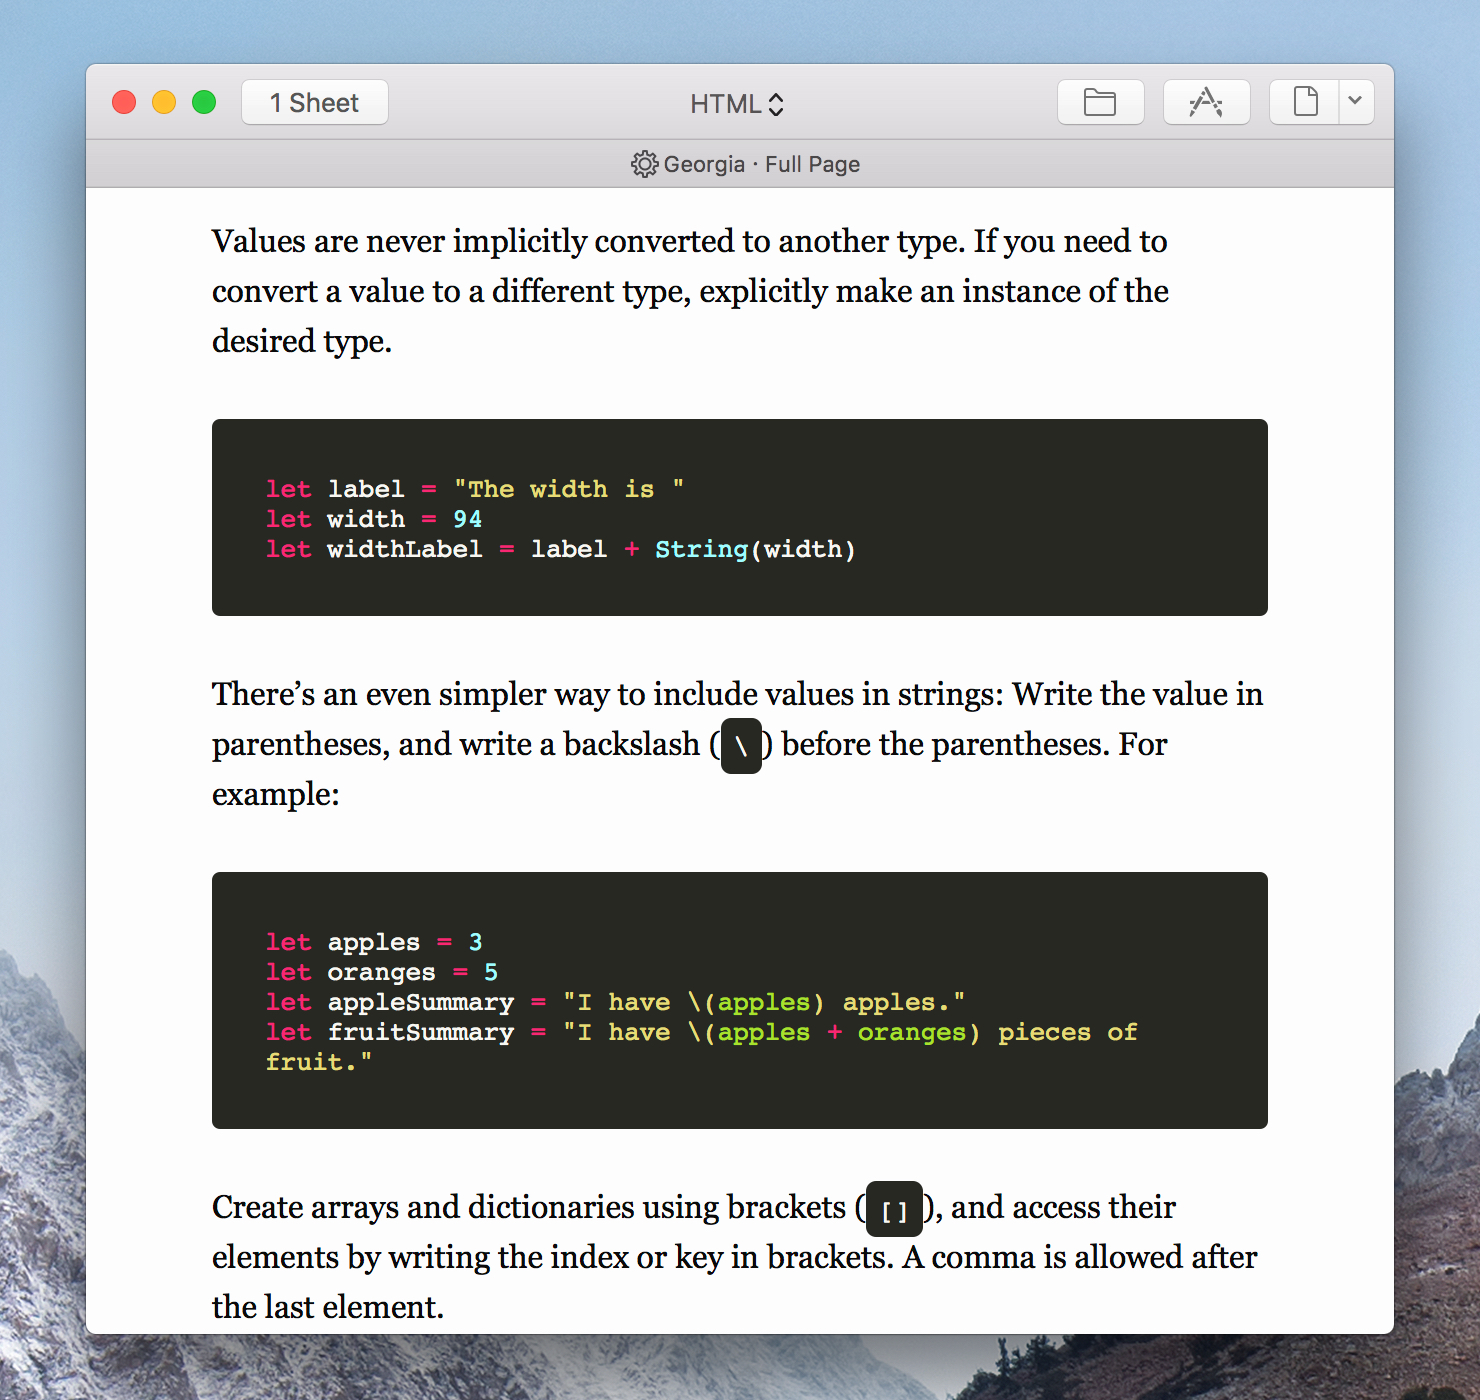The height and width of the screenshot is (1400, 1480).
Task: Click the green zoom button
Action: point(203,101)
